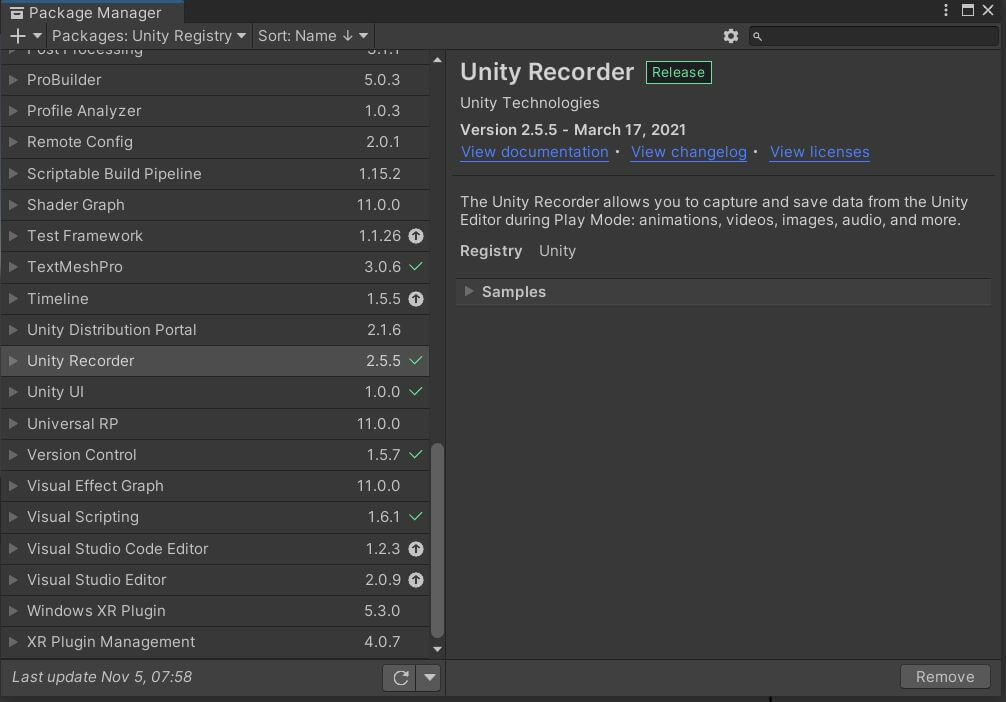Select the Visual Scripting package

pyautogui.click(x=215, y=517)
